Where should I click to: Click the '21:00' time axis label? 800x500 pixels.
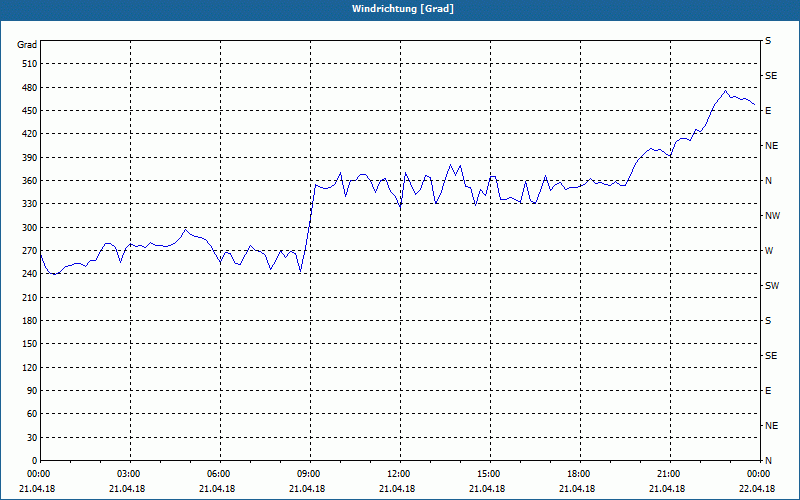668,473
